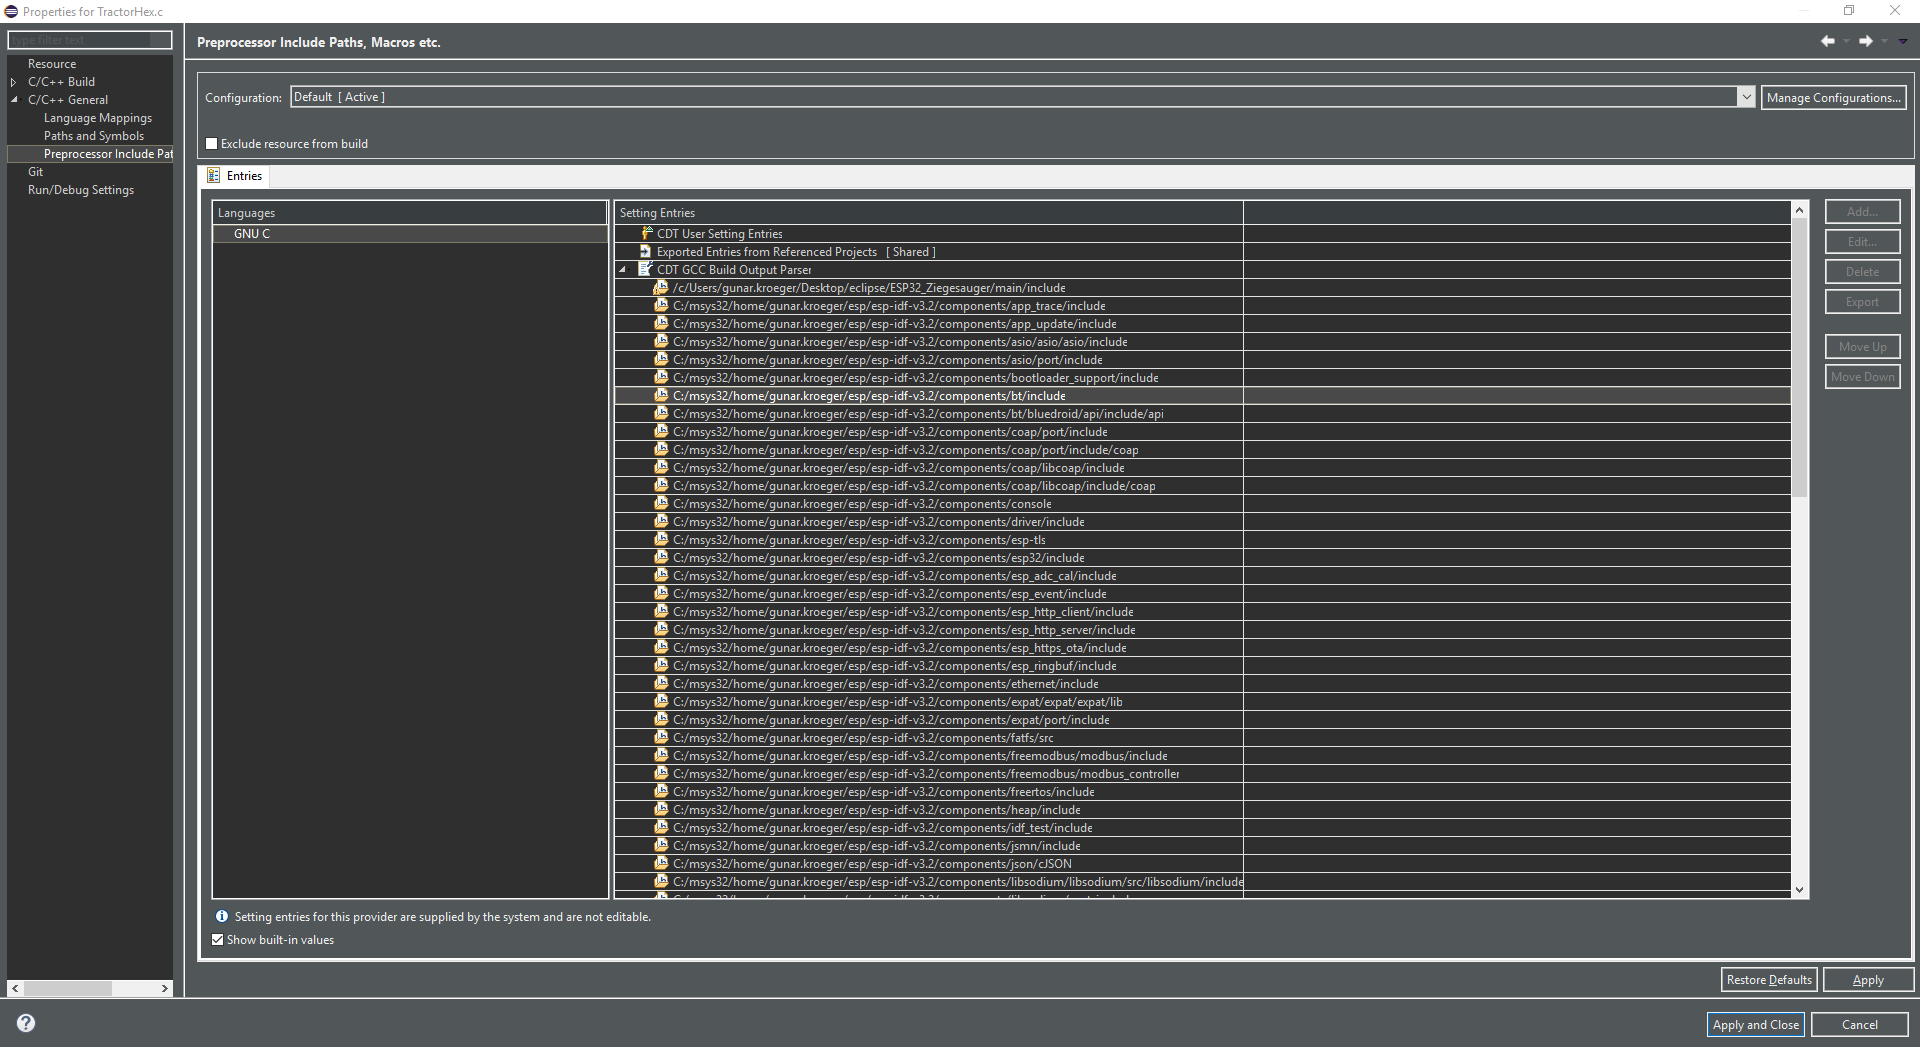Switch to the Entries tab

[x=235, y=176]
